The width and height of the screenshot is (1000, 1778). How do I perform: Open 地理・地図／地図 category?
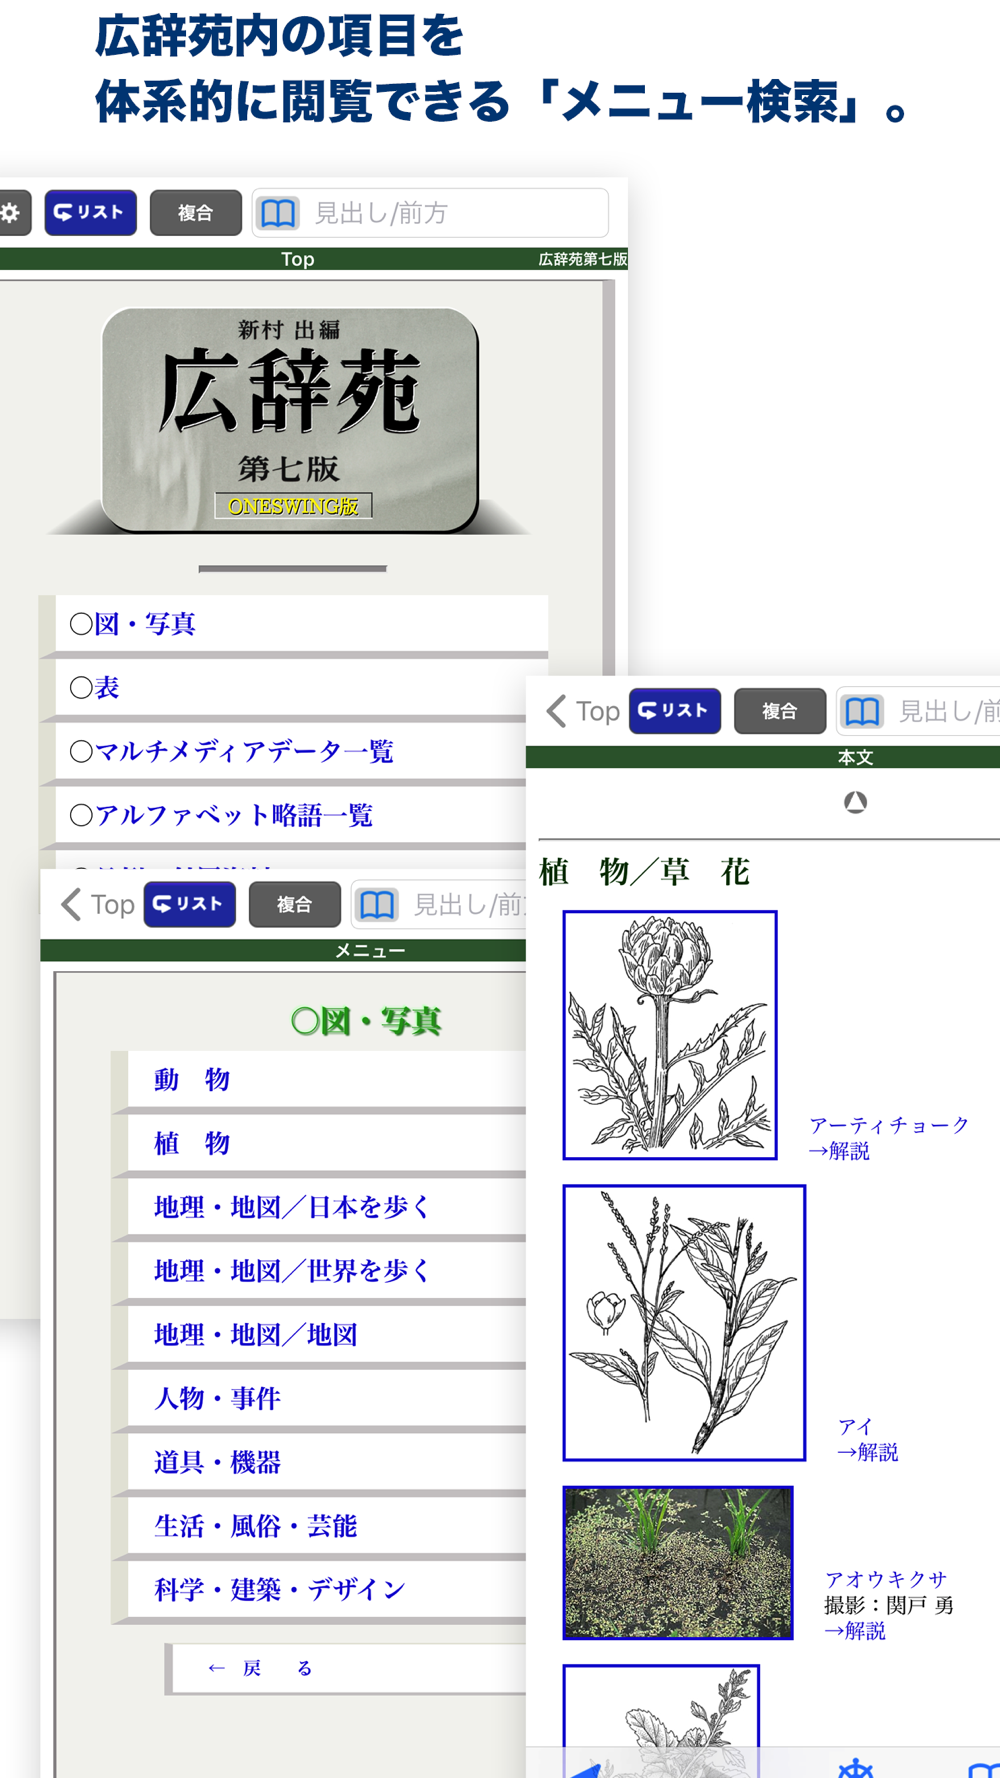tap(327, 1335)
